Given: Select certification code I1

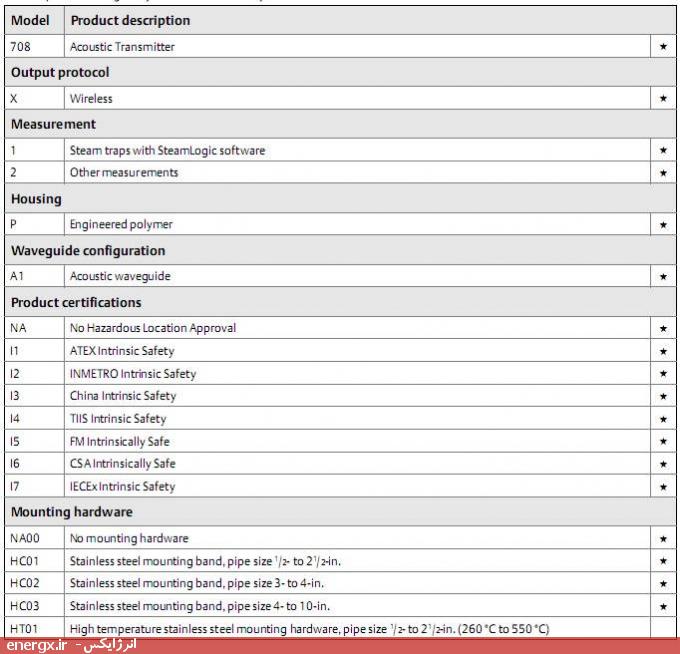Looking at the screenshot, I should (14, 351).
